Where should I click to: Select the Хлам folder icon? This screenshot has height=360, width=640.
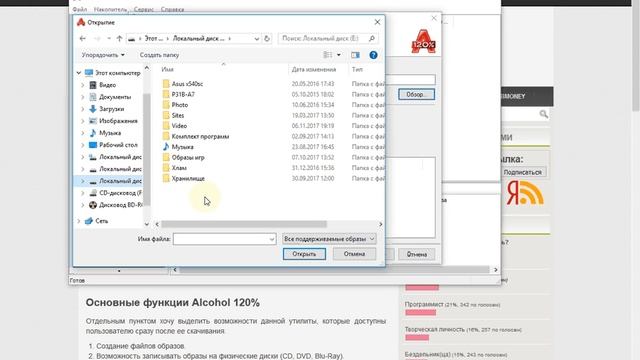[x=166, y=168]
